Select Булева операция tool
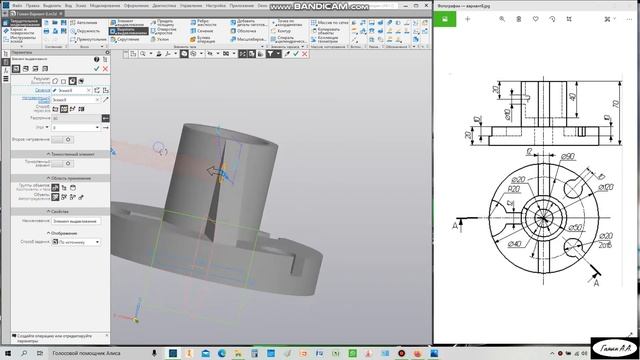Screen dimensions: 640x360 pos(203,40)
